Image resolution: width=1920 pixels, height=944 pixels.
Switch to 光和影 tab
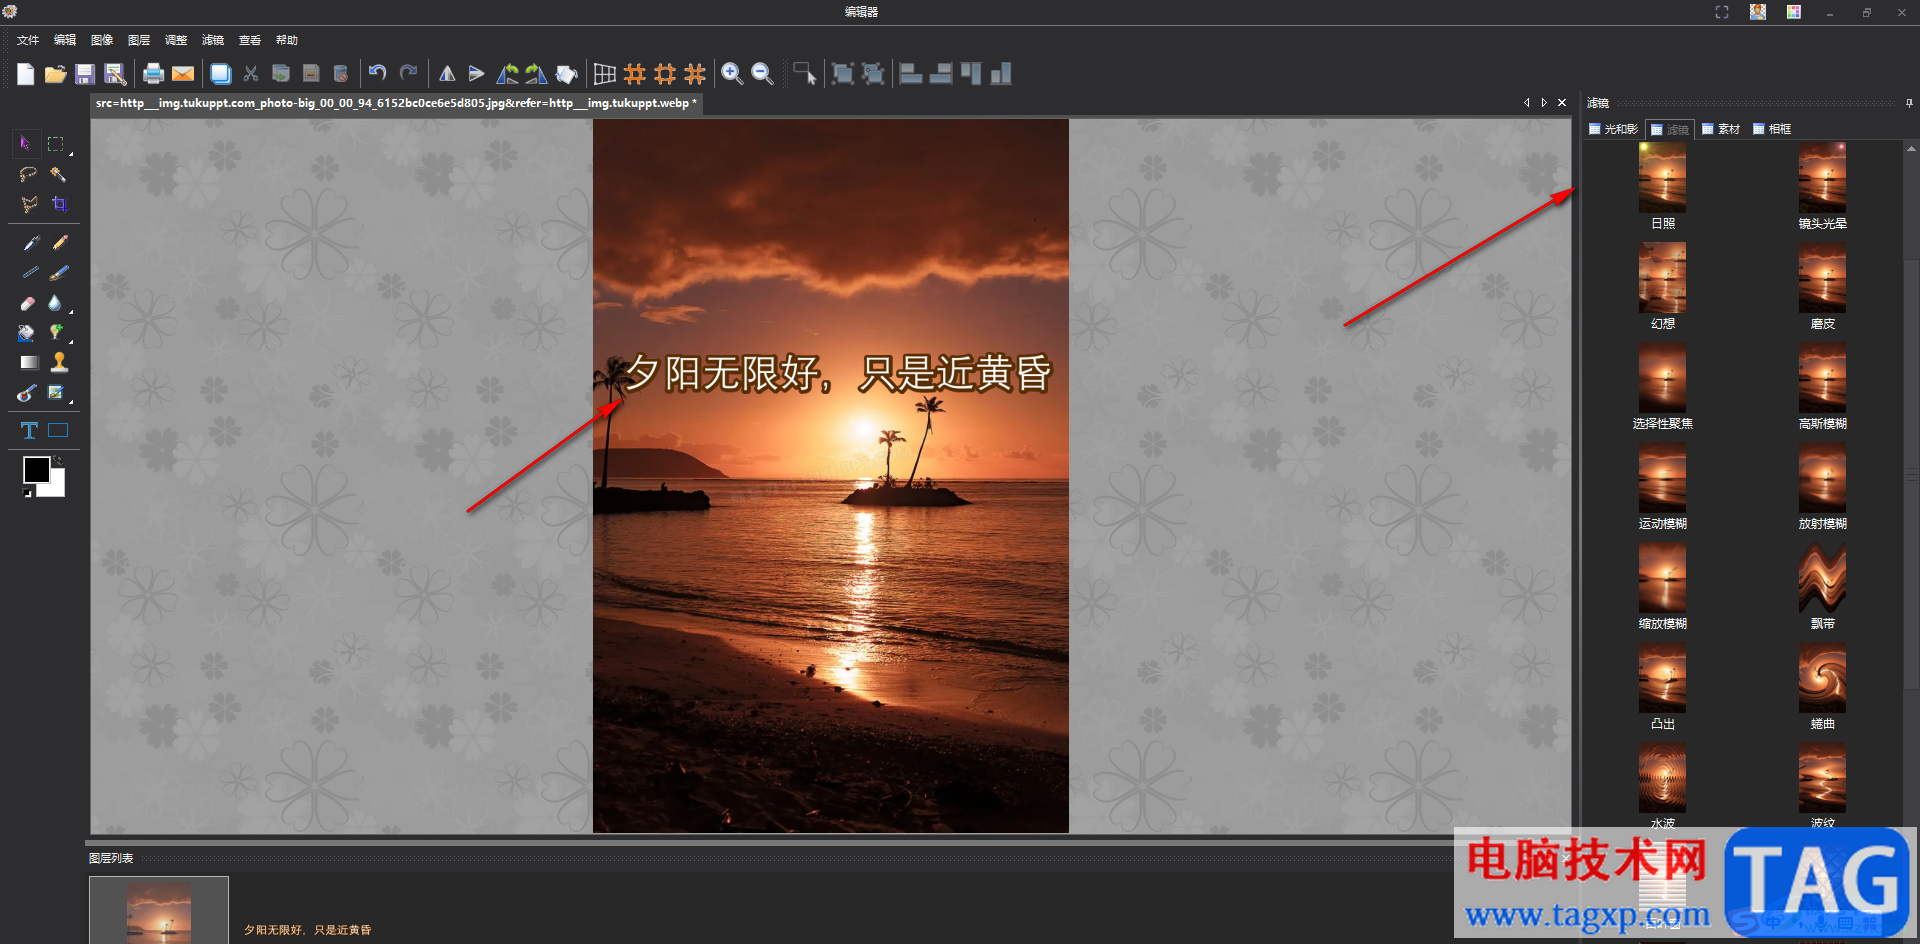[x=1614, y=129]
